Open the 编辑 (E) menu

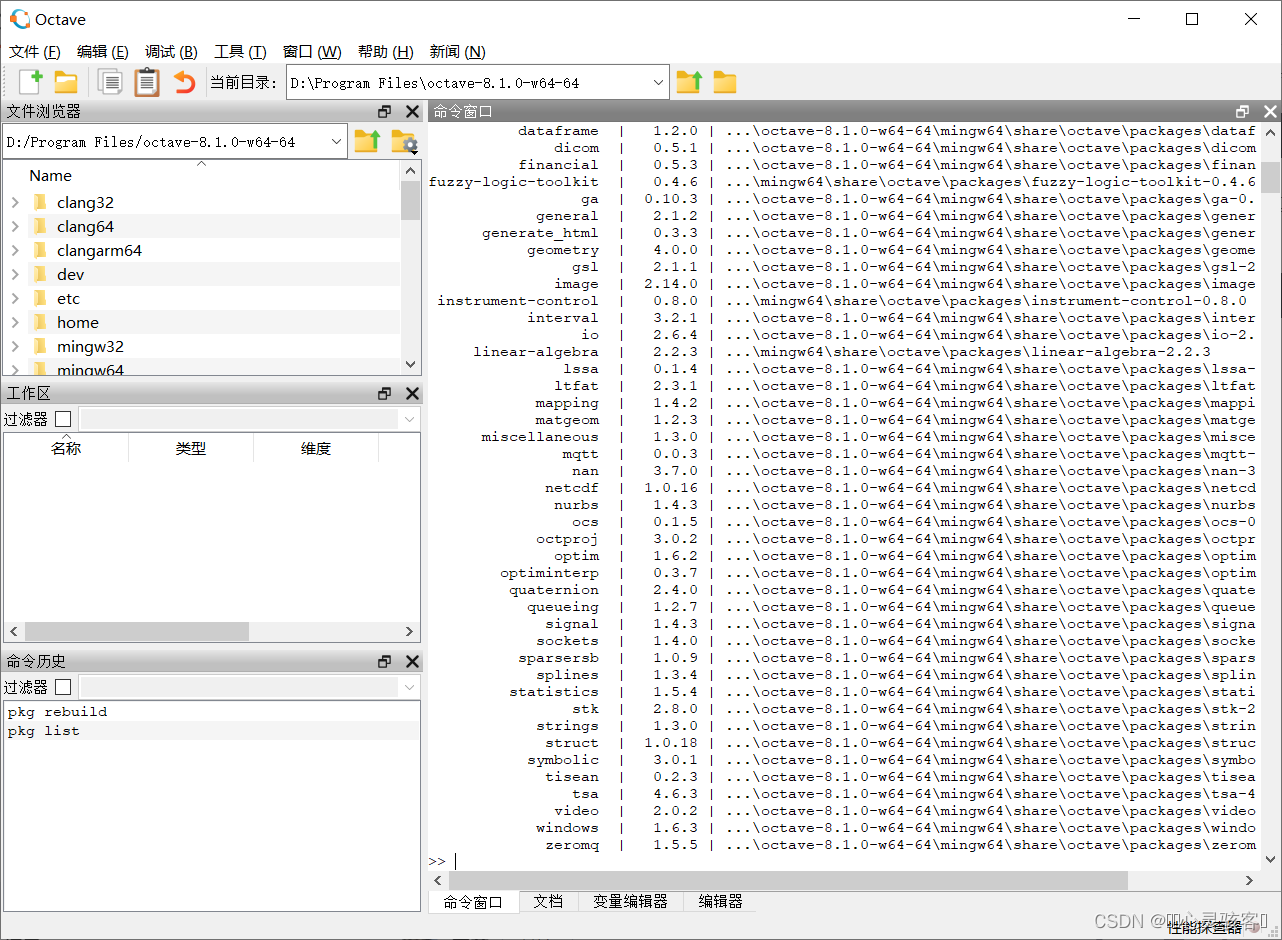(x=102, y=52)
